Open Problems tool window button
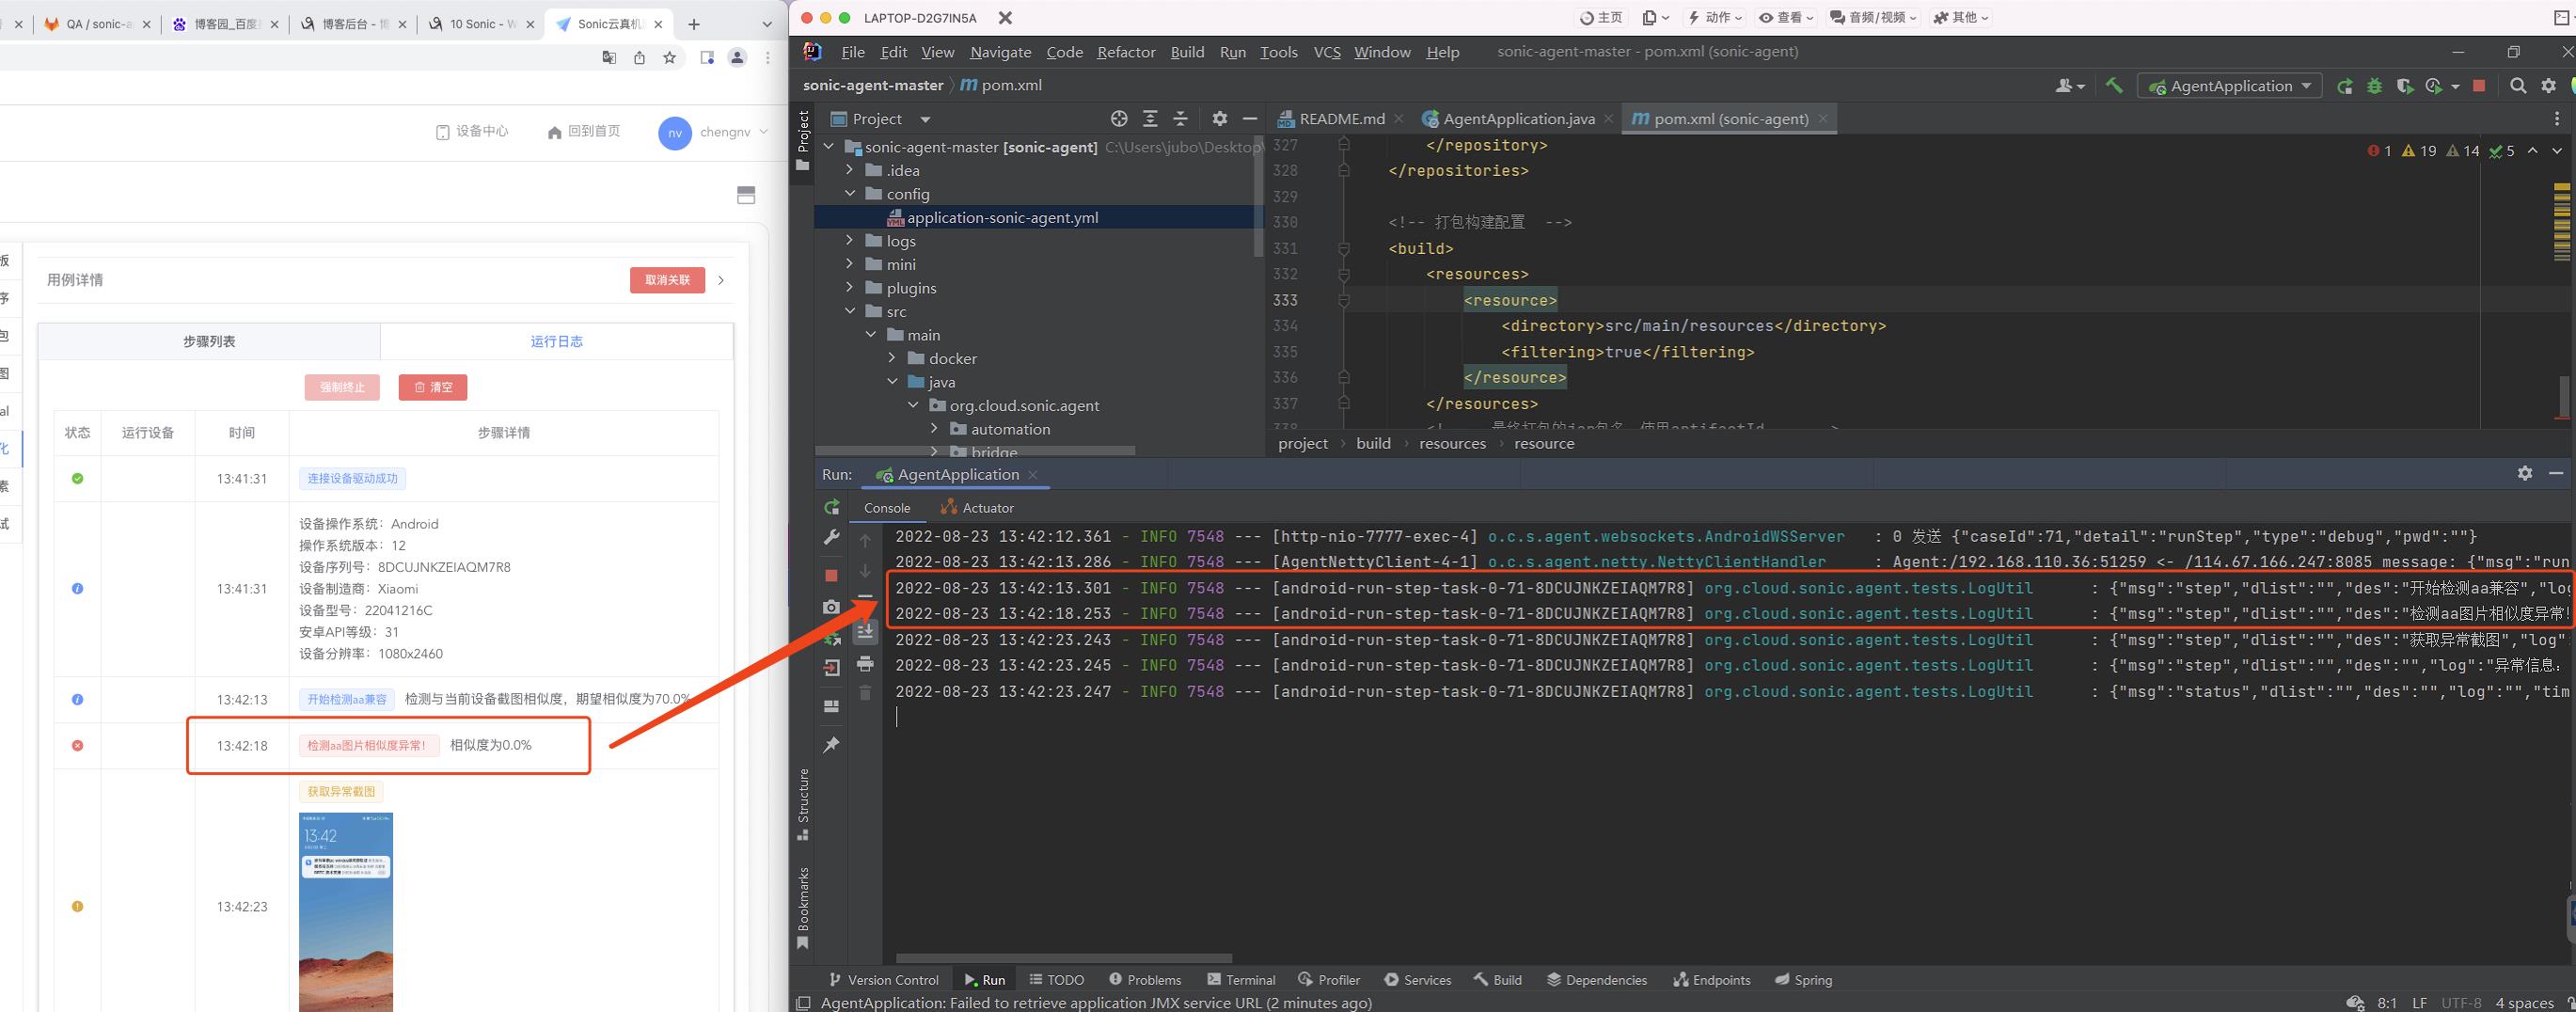 click(x=1145, y=980)
